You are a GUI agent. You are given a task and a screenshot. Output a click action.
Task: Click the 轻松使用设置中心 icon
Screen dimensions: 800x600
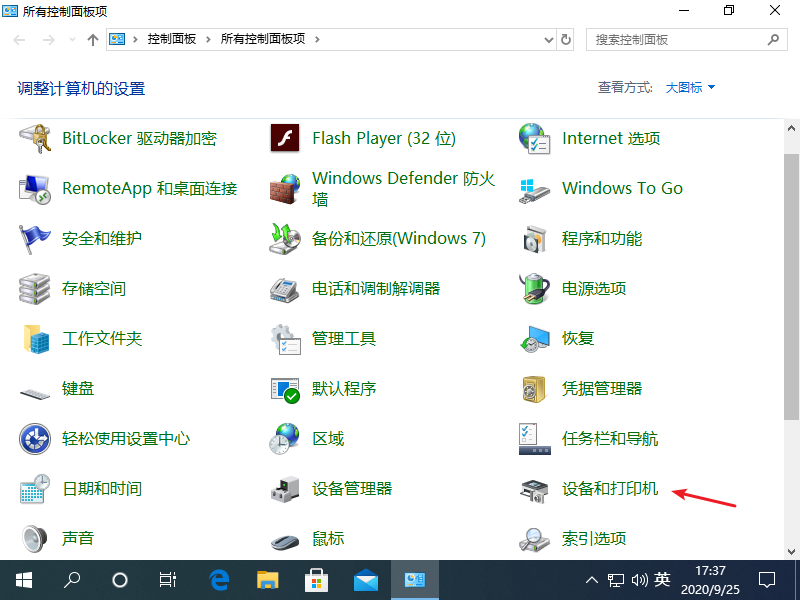coord(35,439)
